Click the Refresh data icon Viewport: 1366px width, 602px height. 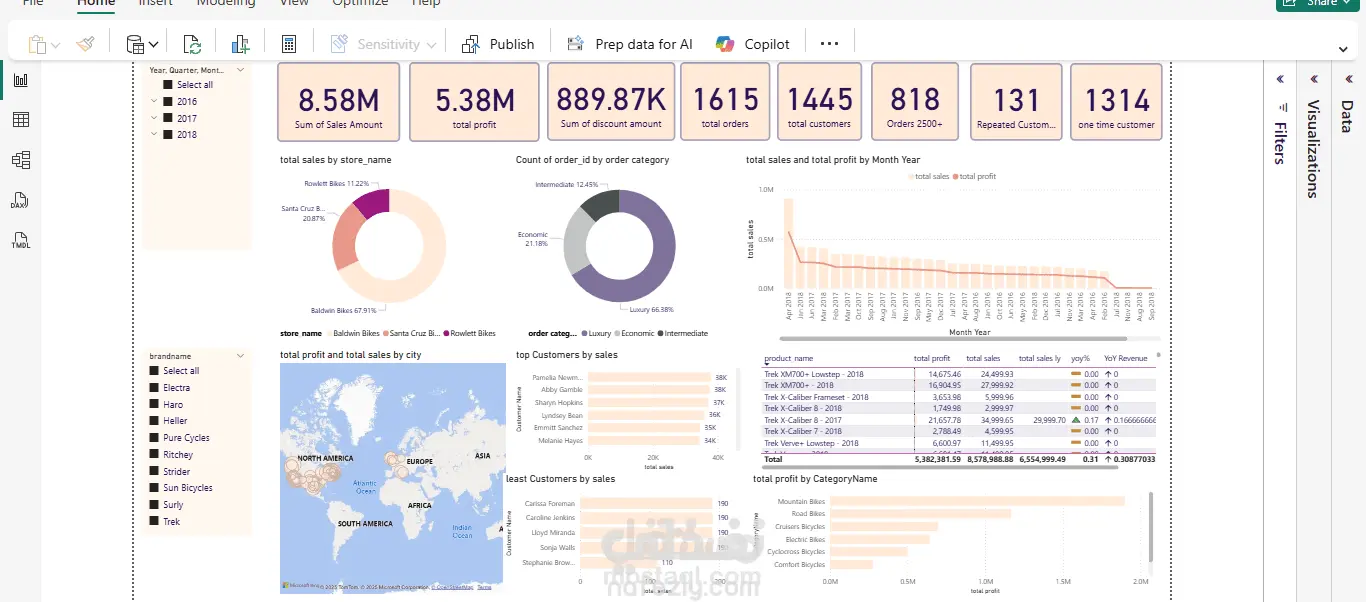(192, 44)
